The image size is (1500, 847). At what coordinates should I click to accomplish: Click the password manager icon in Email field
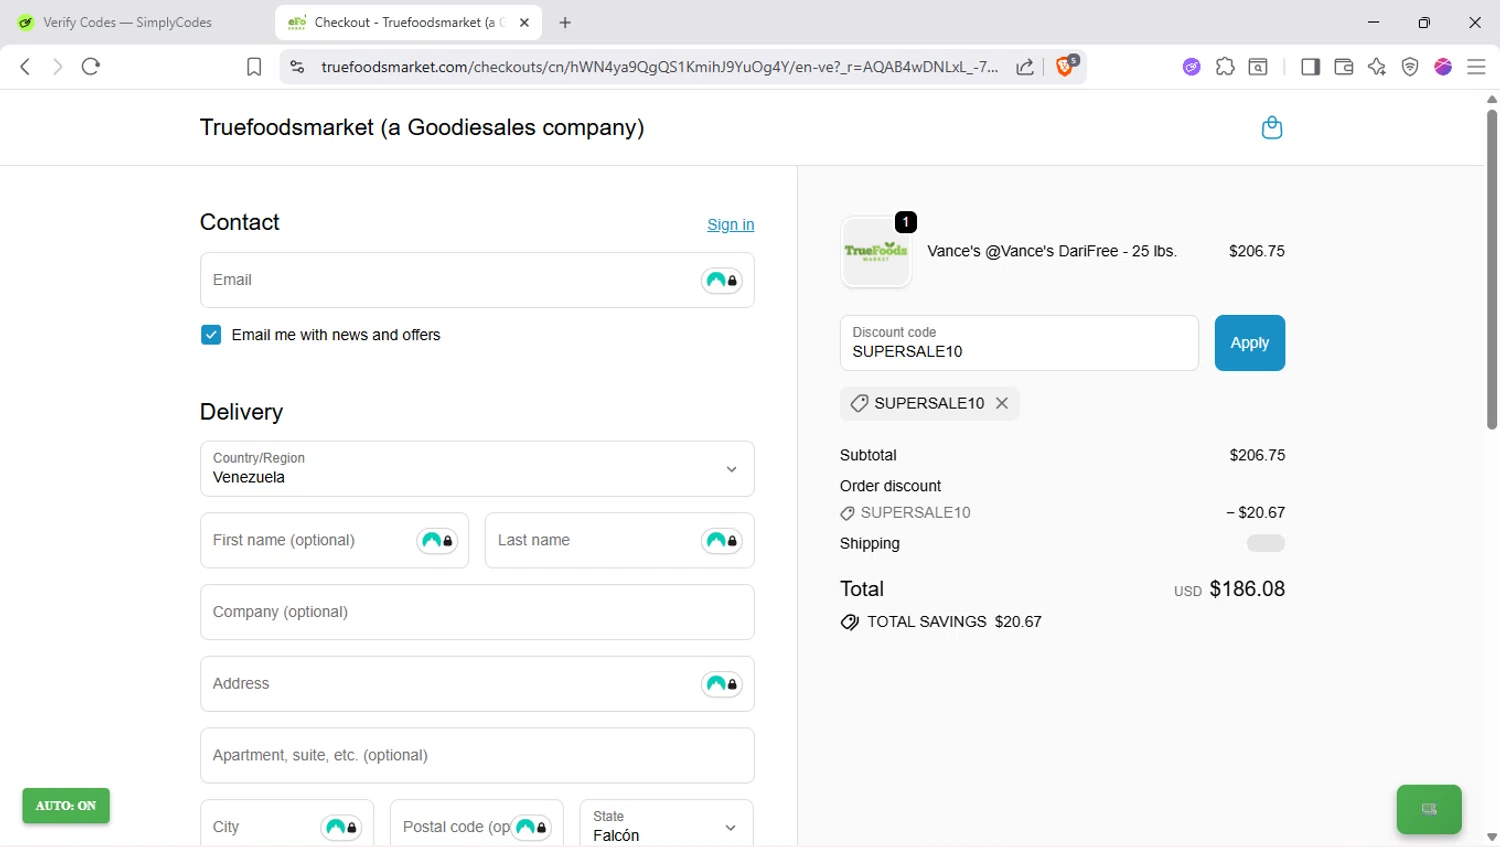722,280
